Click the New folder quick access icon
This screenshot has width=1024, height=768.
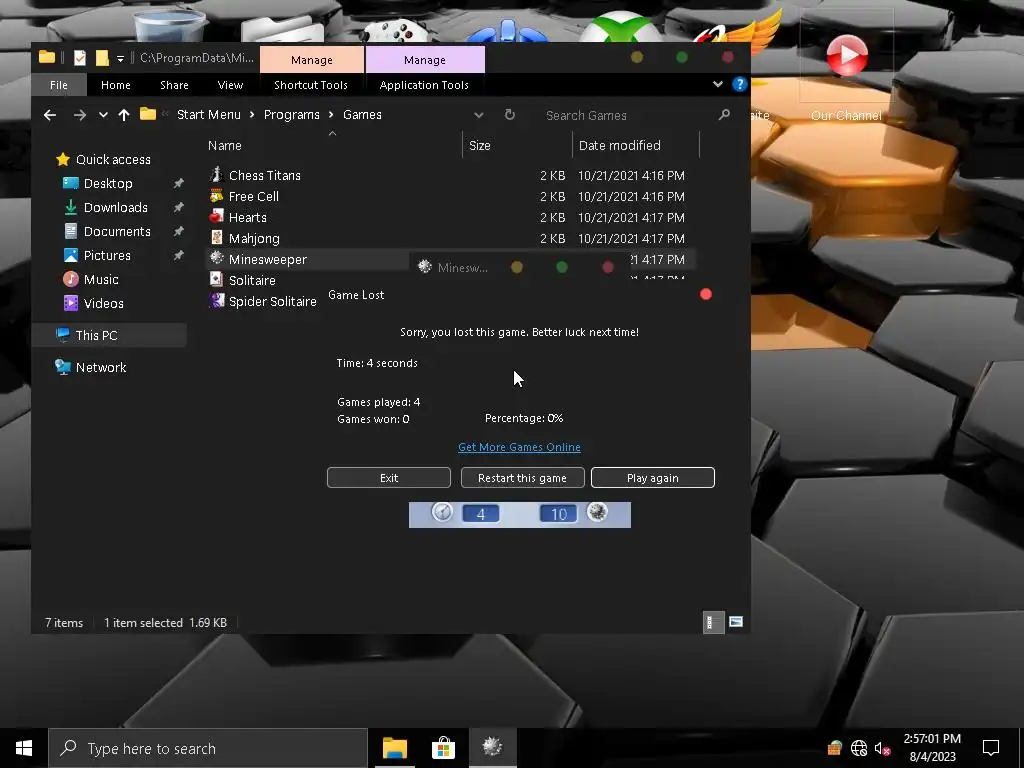tap(102, 58)
